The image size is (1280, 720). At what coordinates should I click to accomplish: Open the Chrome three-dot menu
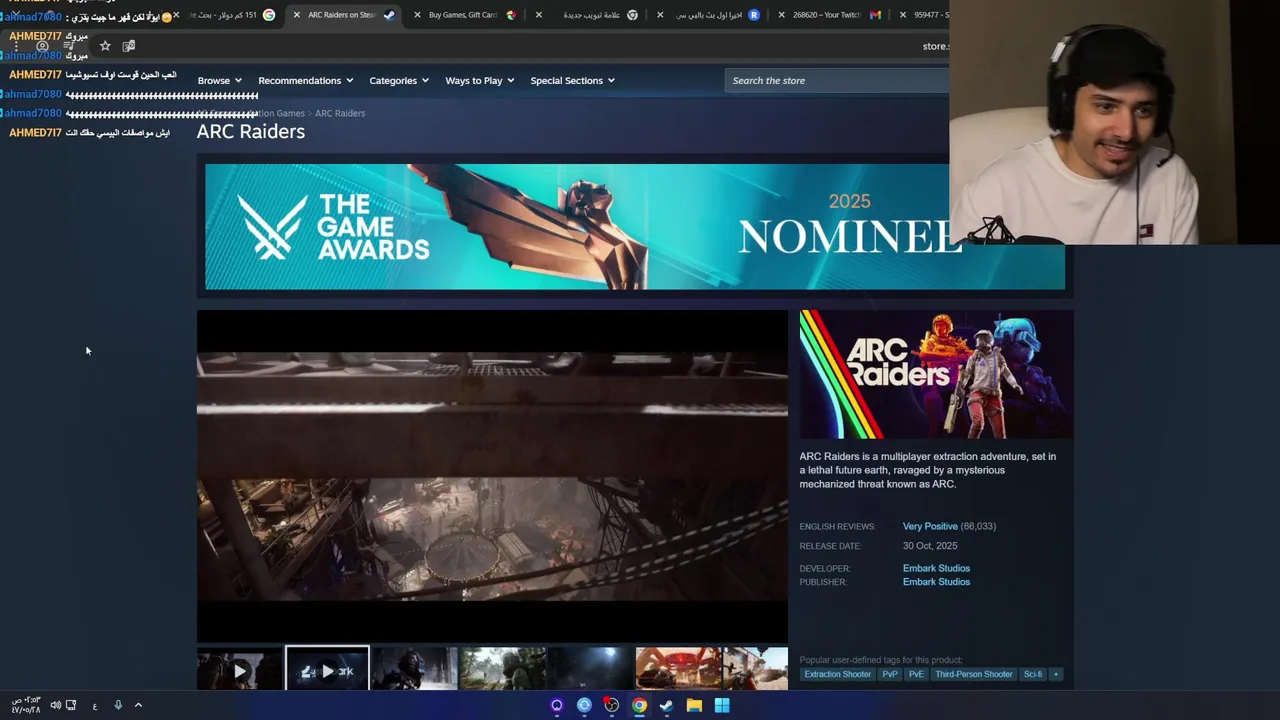[x=15, y=46]
